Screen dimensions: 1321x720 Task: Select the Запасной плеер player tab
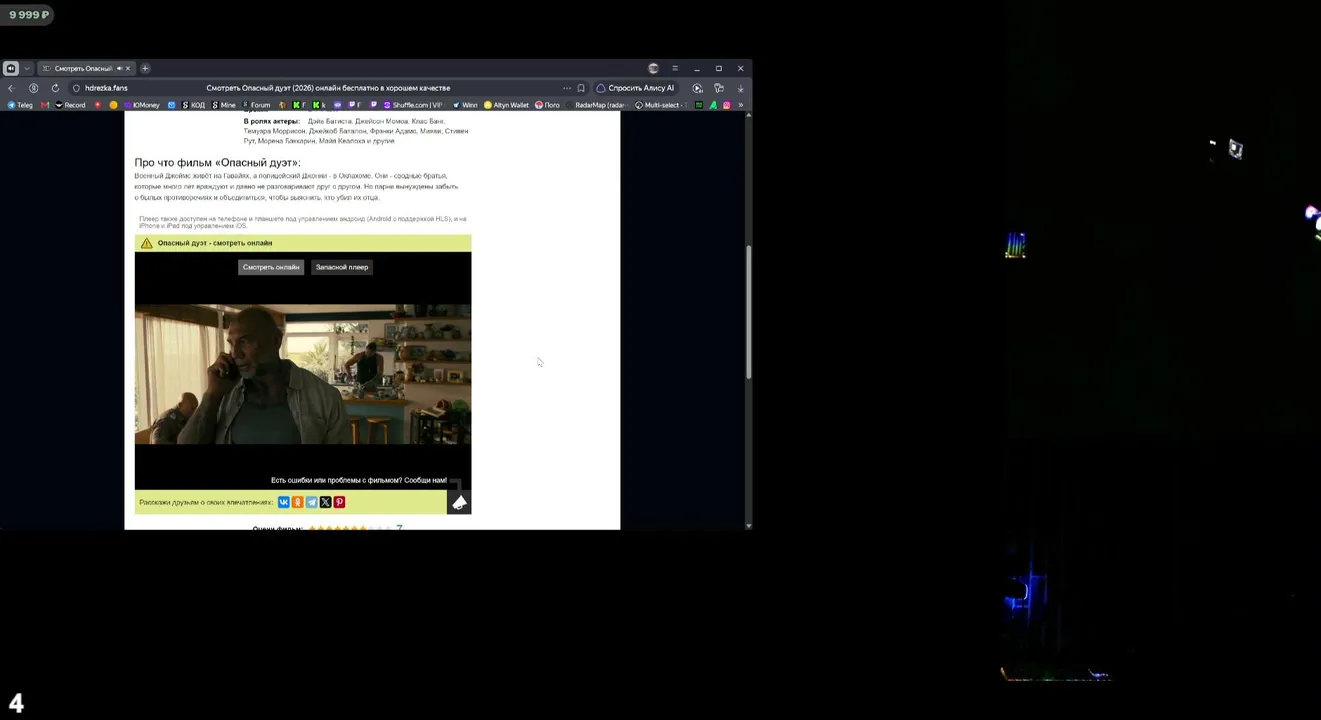tap(342, 267)
